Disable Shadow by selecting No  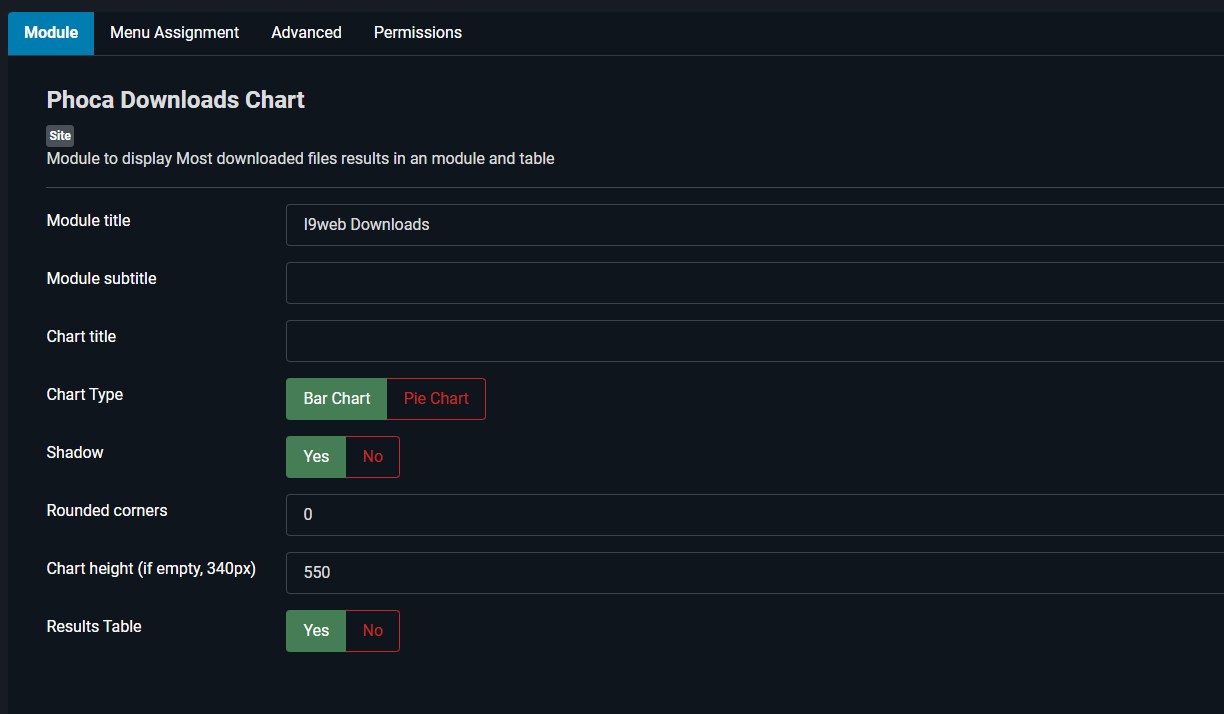point(372,457)
